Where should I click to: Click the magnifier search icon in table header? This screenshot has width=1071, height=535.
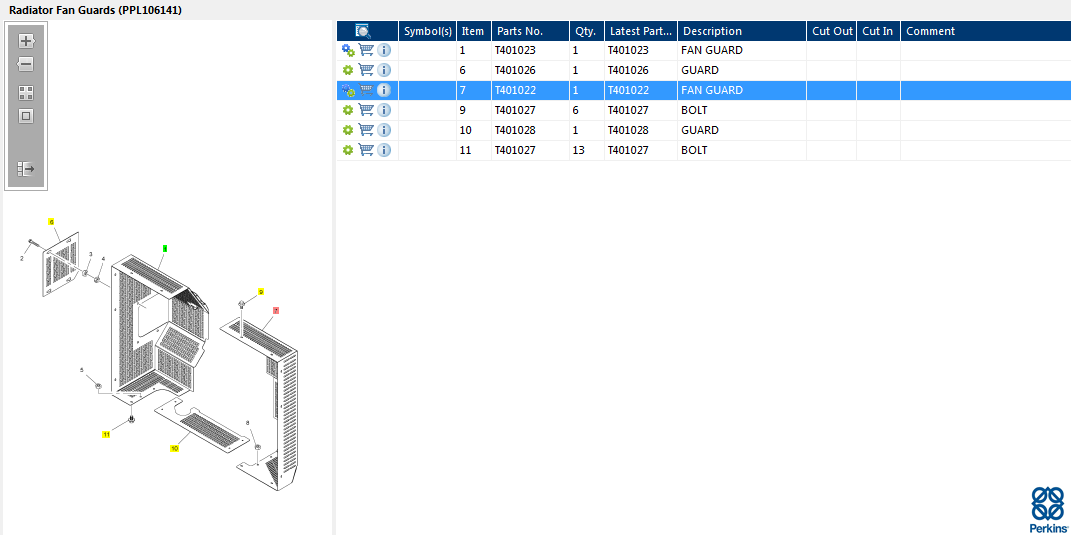363,31
